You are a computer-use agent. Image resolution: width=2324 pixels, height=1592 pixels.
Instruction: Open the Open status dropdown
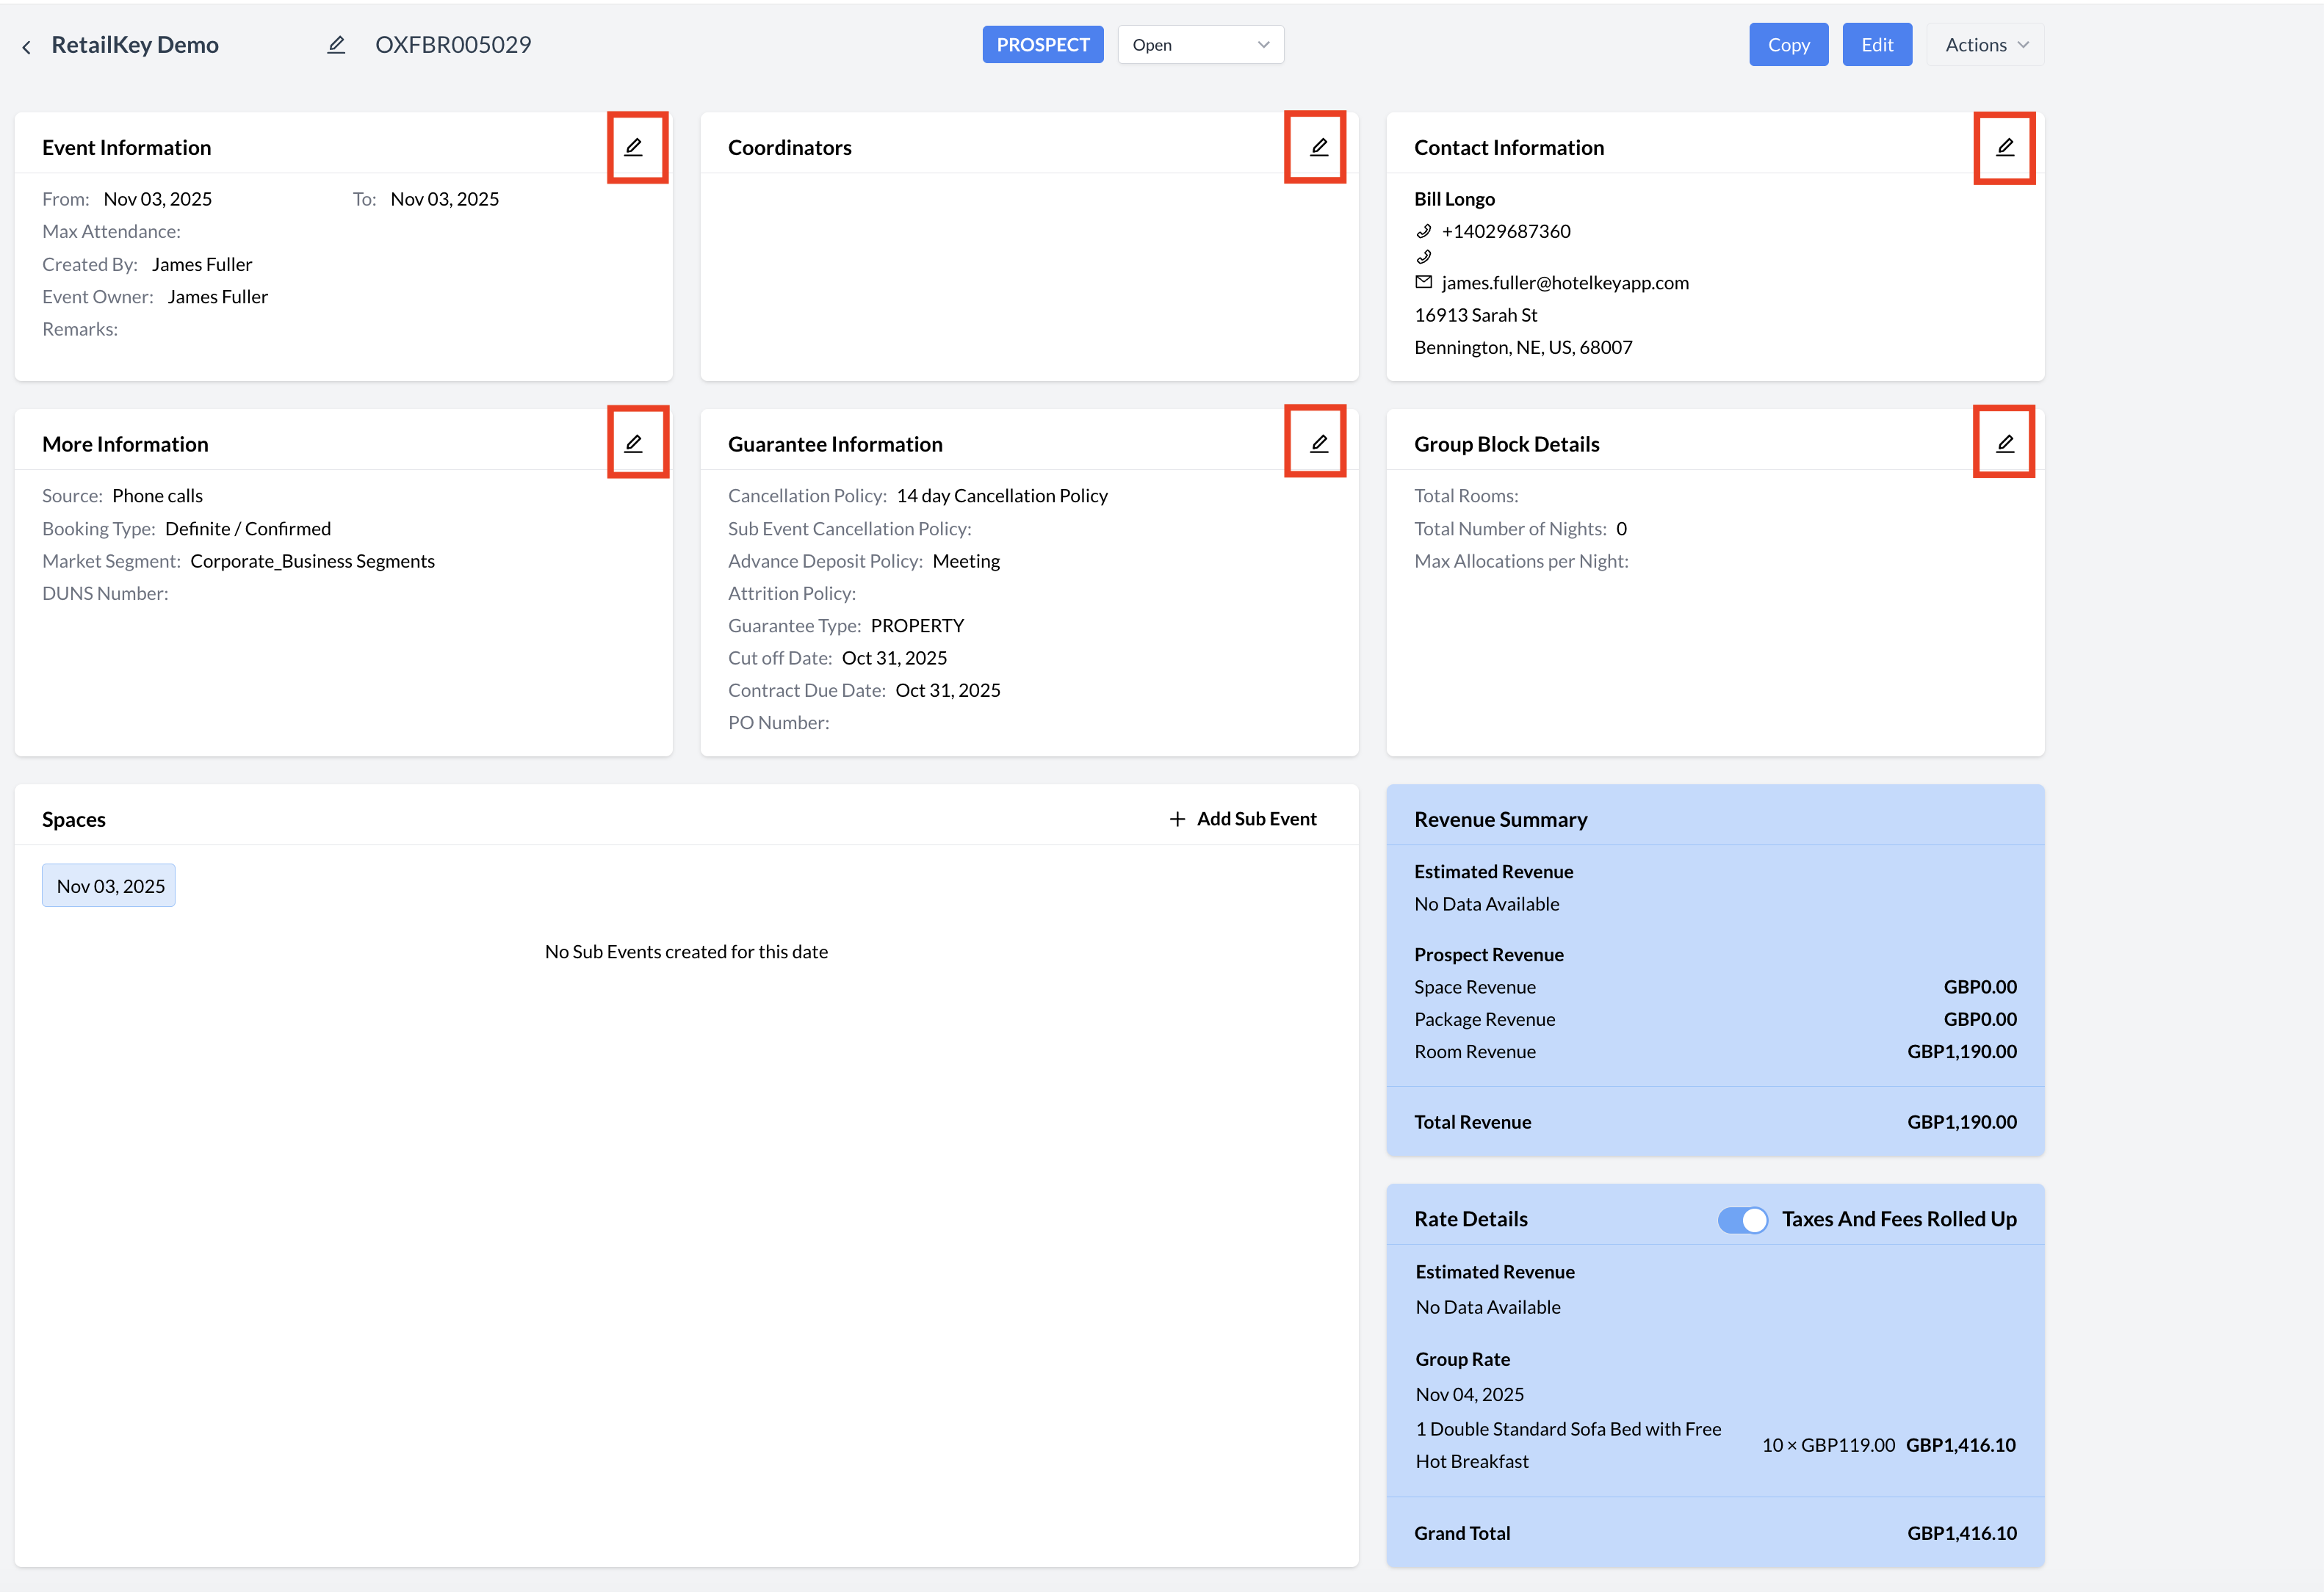(x=1200, y=45)
